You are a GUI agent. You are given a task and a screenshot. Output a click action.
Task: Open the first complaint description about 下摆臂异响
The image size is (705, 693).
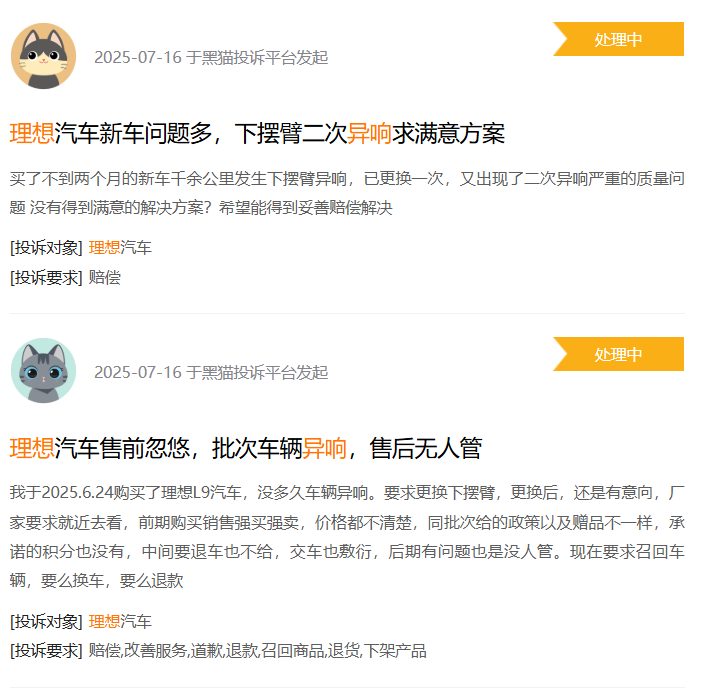[347, 193]
